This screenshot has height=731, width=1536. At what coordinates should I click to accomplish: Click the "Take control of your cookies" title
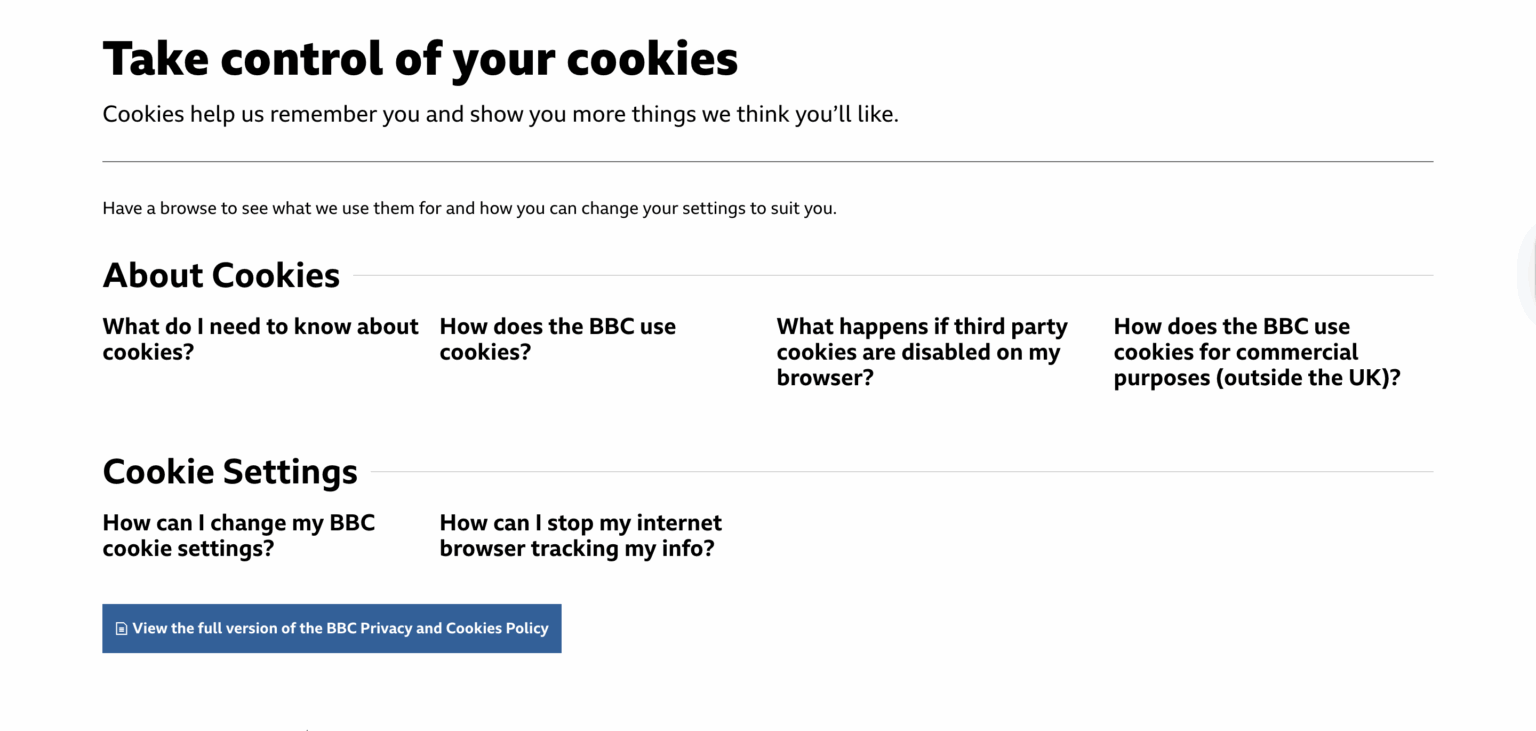coord(420,58)
